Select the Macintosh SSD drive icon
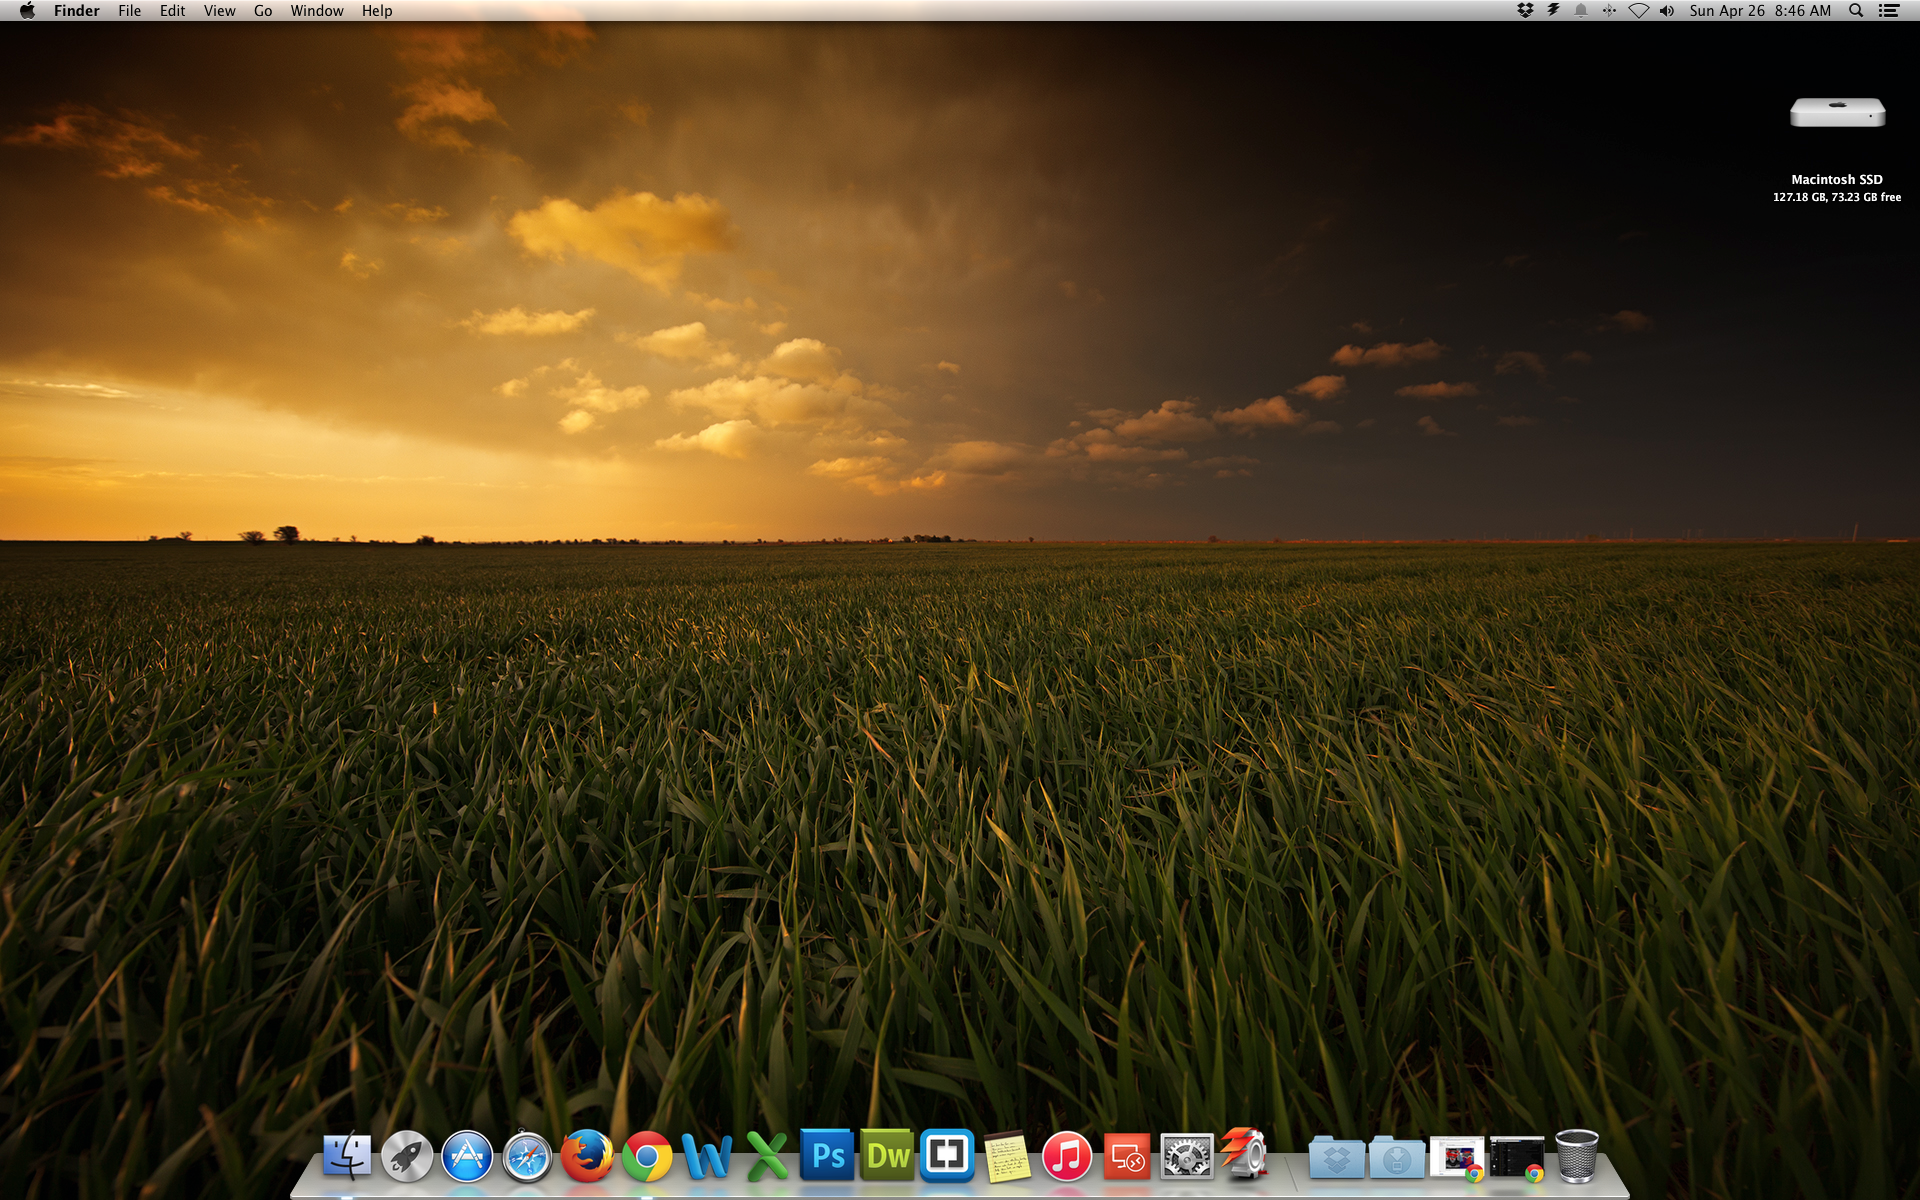Screen dimensions: 1920x1200 1837,114
